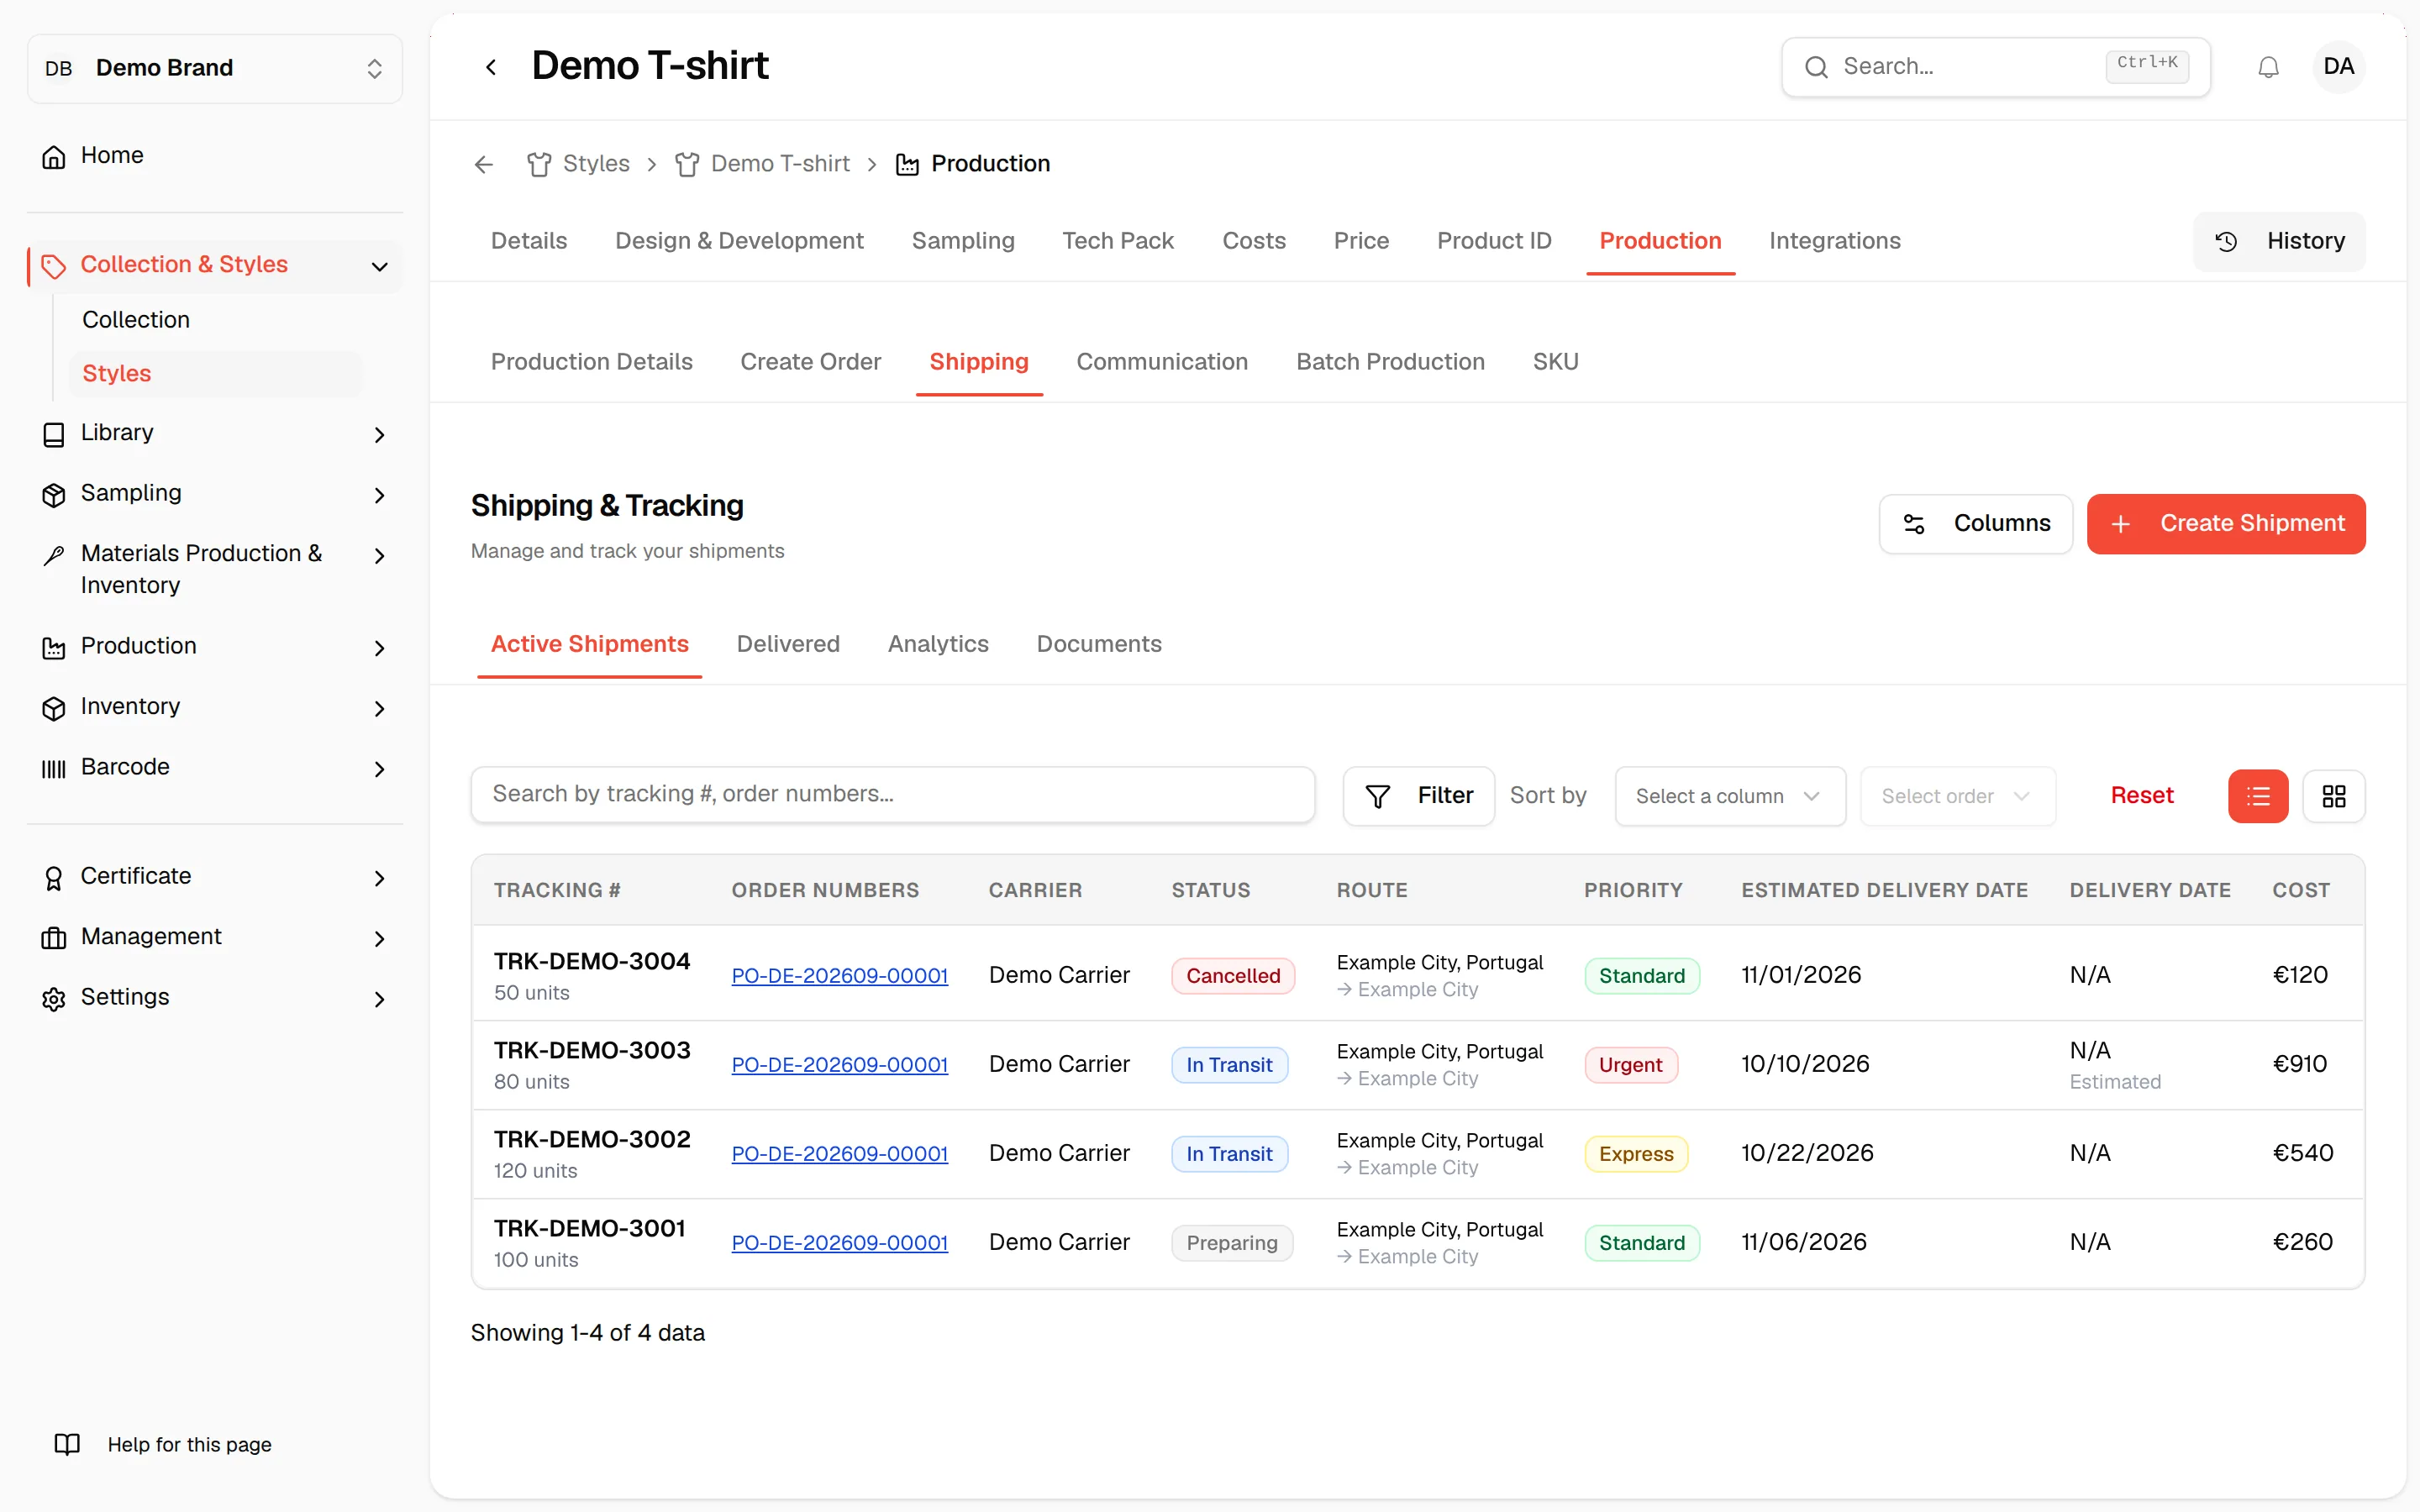
Task: Click the Barcode sidebar icon
Action: click(x=54, y=768)
